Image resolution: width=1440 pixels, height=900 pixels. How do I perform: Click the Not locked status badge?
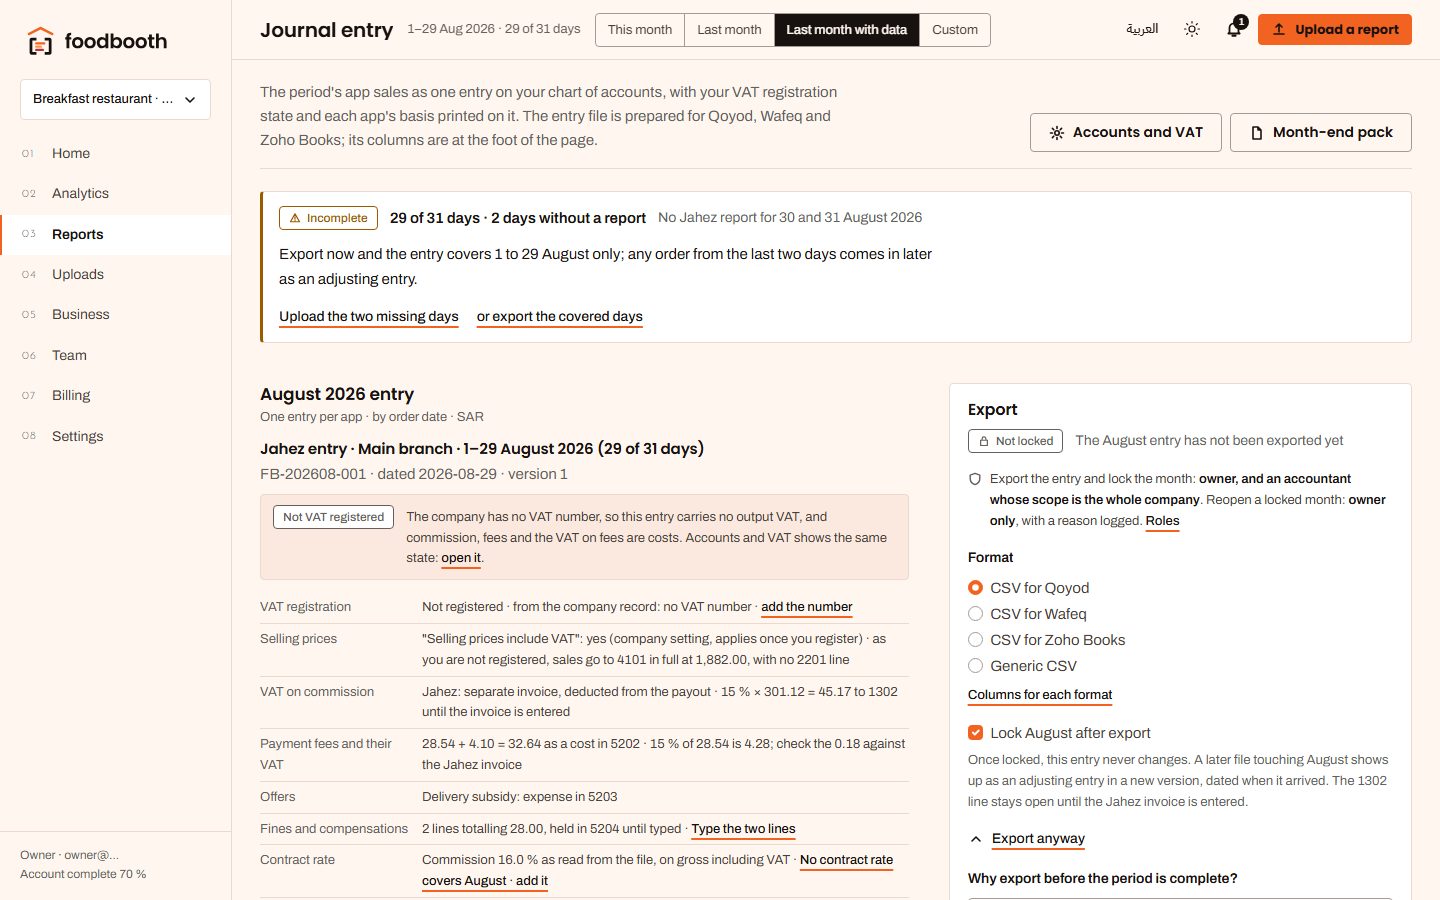[1015, 441]
